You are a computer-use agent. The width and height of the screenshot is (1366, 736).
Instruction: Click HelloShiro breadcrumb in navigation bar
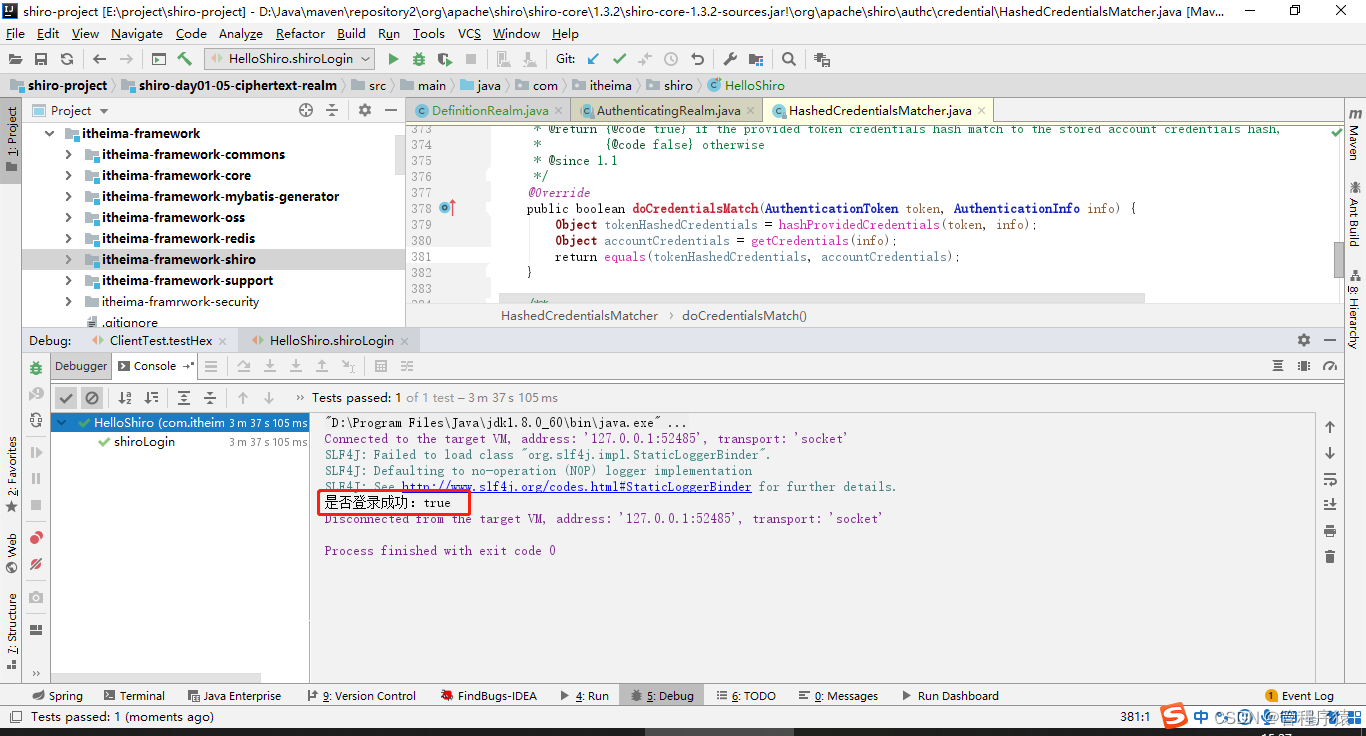coord(746,85)
